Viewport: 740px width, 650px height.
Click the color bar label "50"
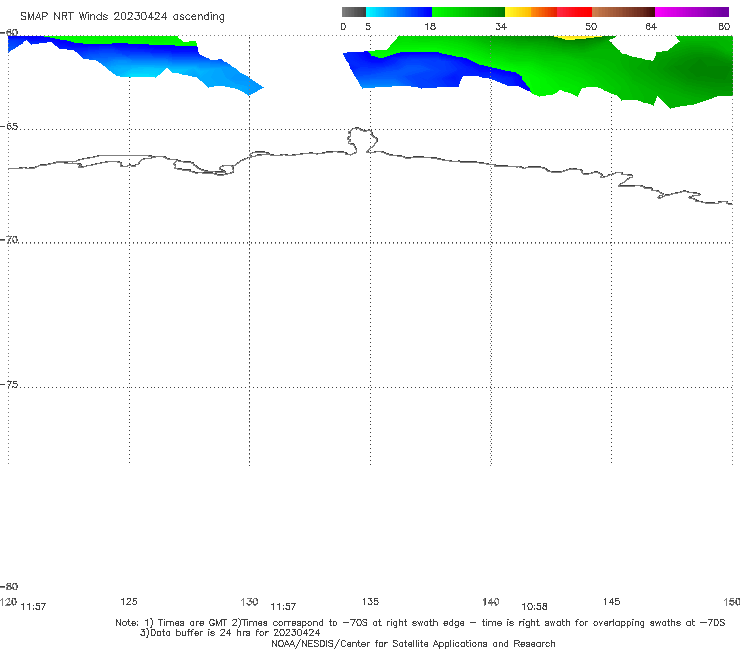[591, 27]
